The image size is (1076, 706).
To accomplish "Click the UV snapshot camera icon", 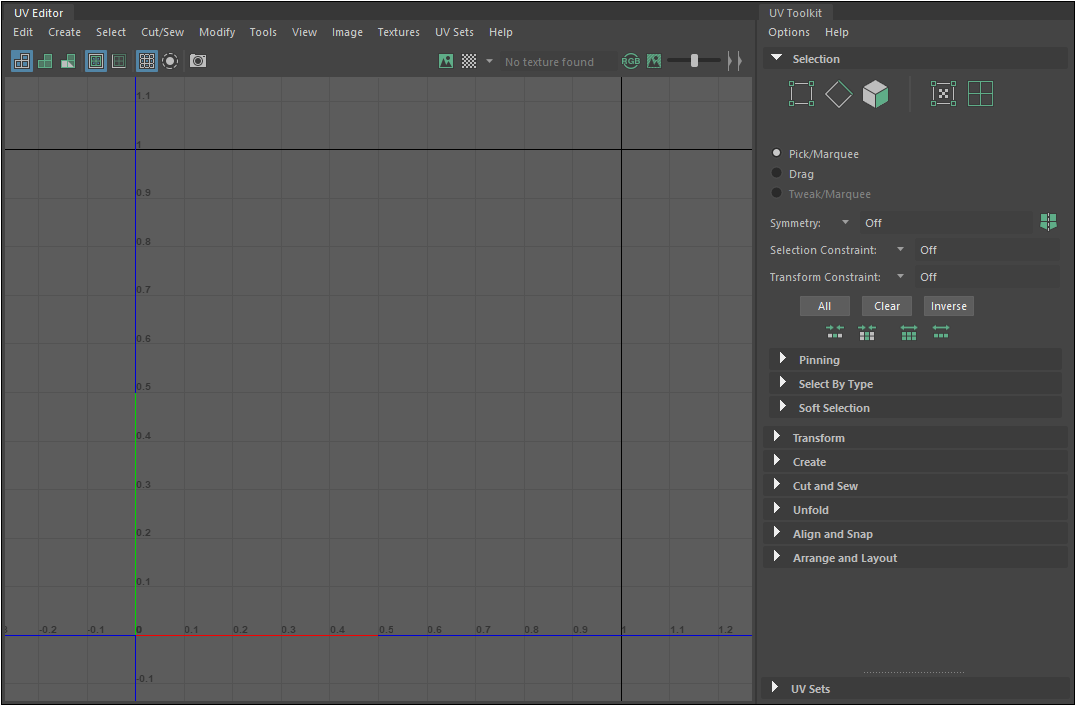I will [x=198, y=61].
